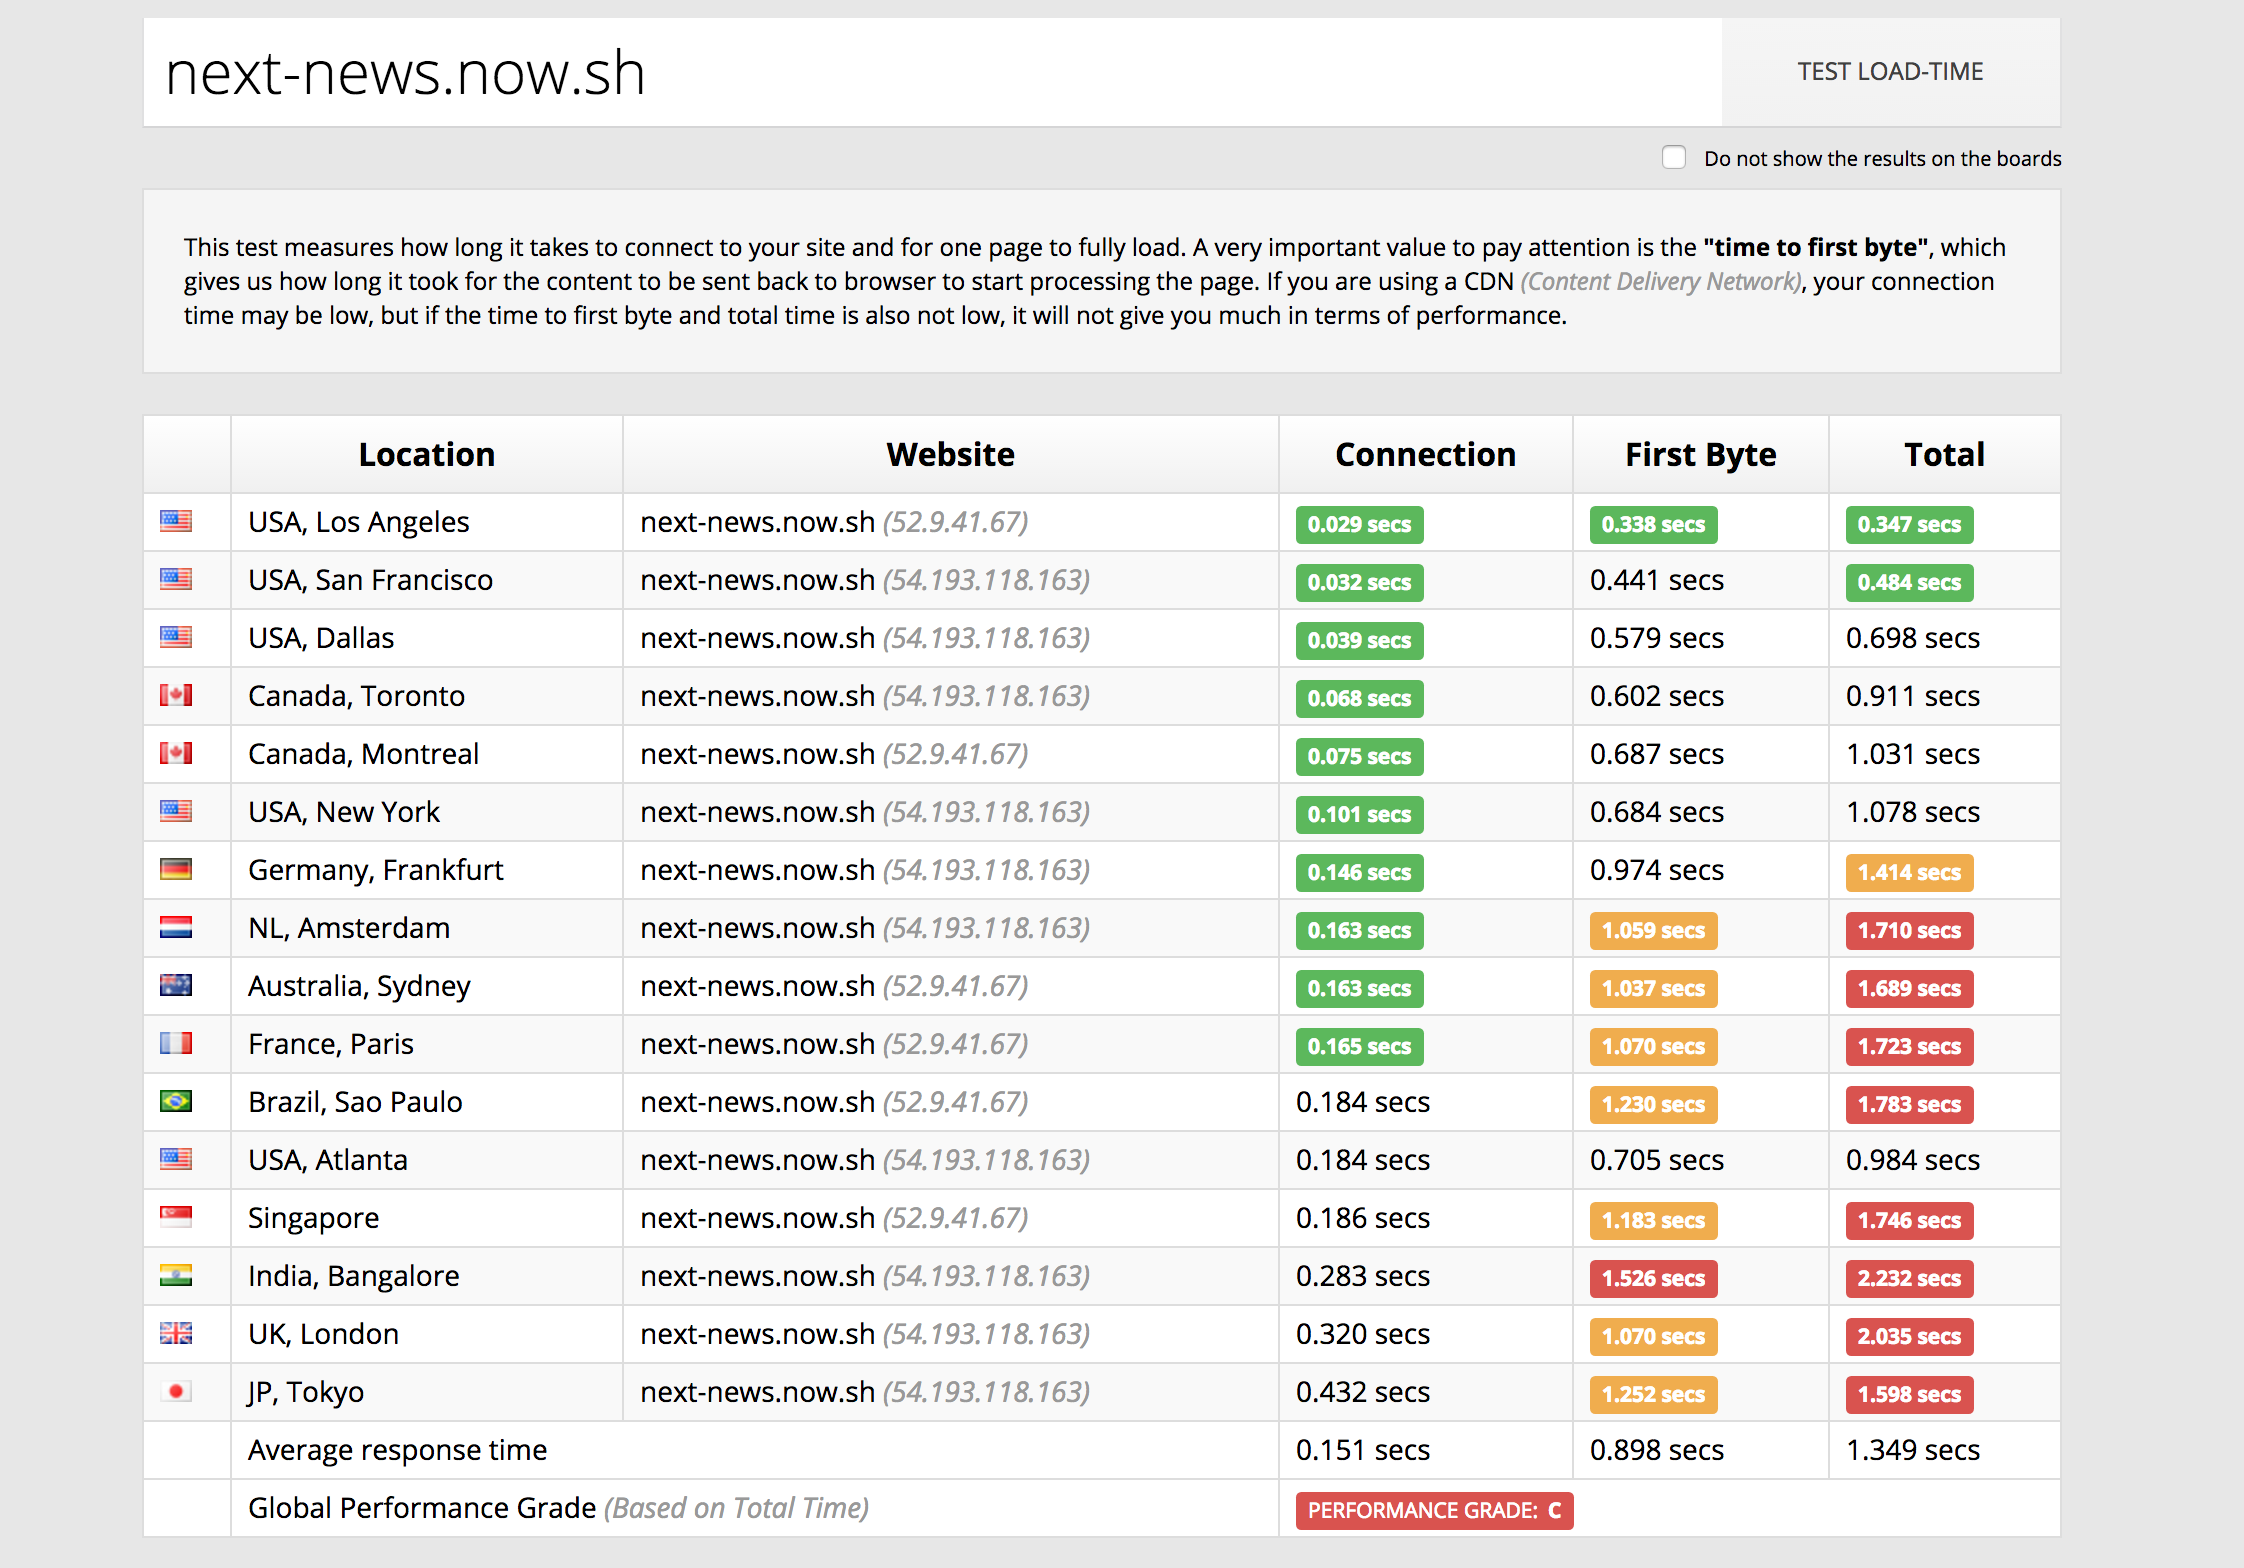Image resolution: width=2244 pixels, height=1568 pixels.
Task: Click the Canada flag beside Toronto
Action: pos(176,695)
